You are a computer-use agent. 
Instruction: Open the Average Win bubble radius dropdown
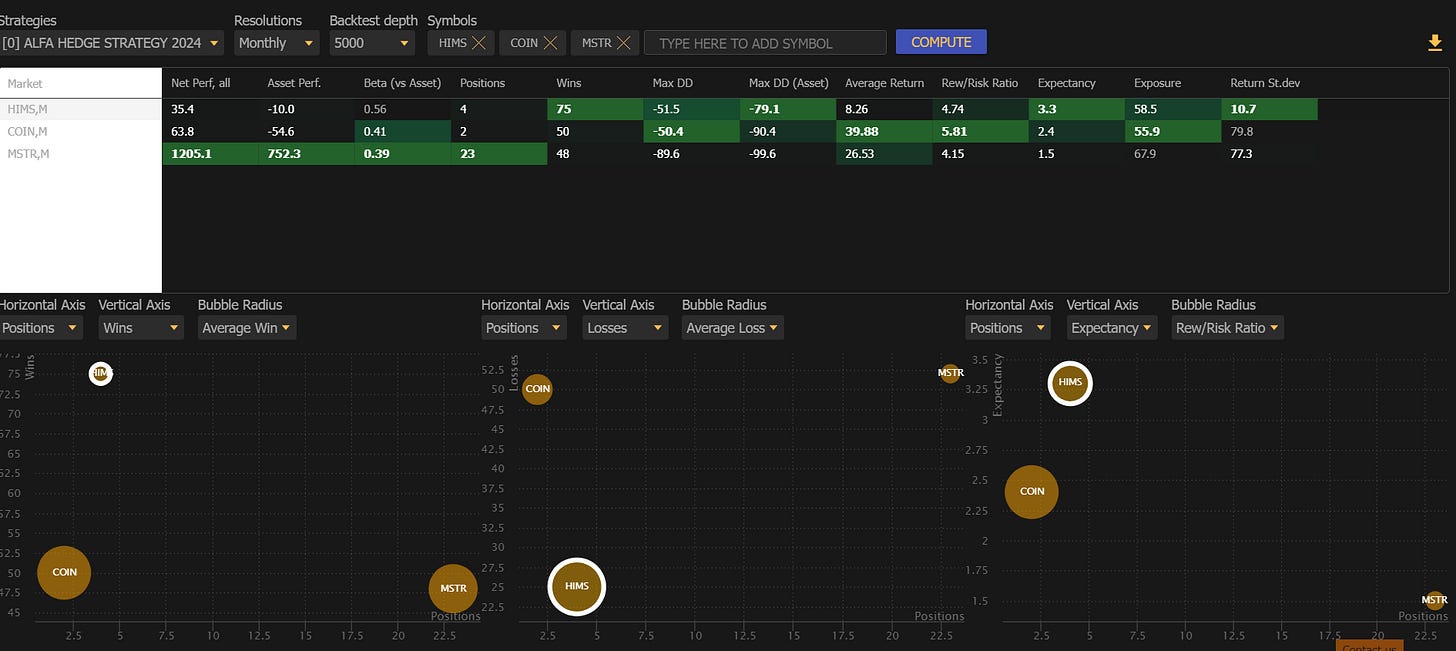pos(246,327)
